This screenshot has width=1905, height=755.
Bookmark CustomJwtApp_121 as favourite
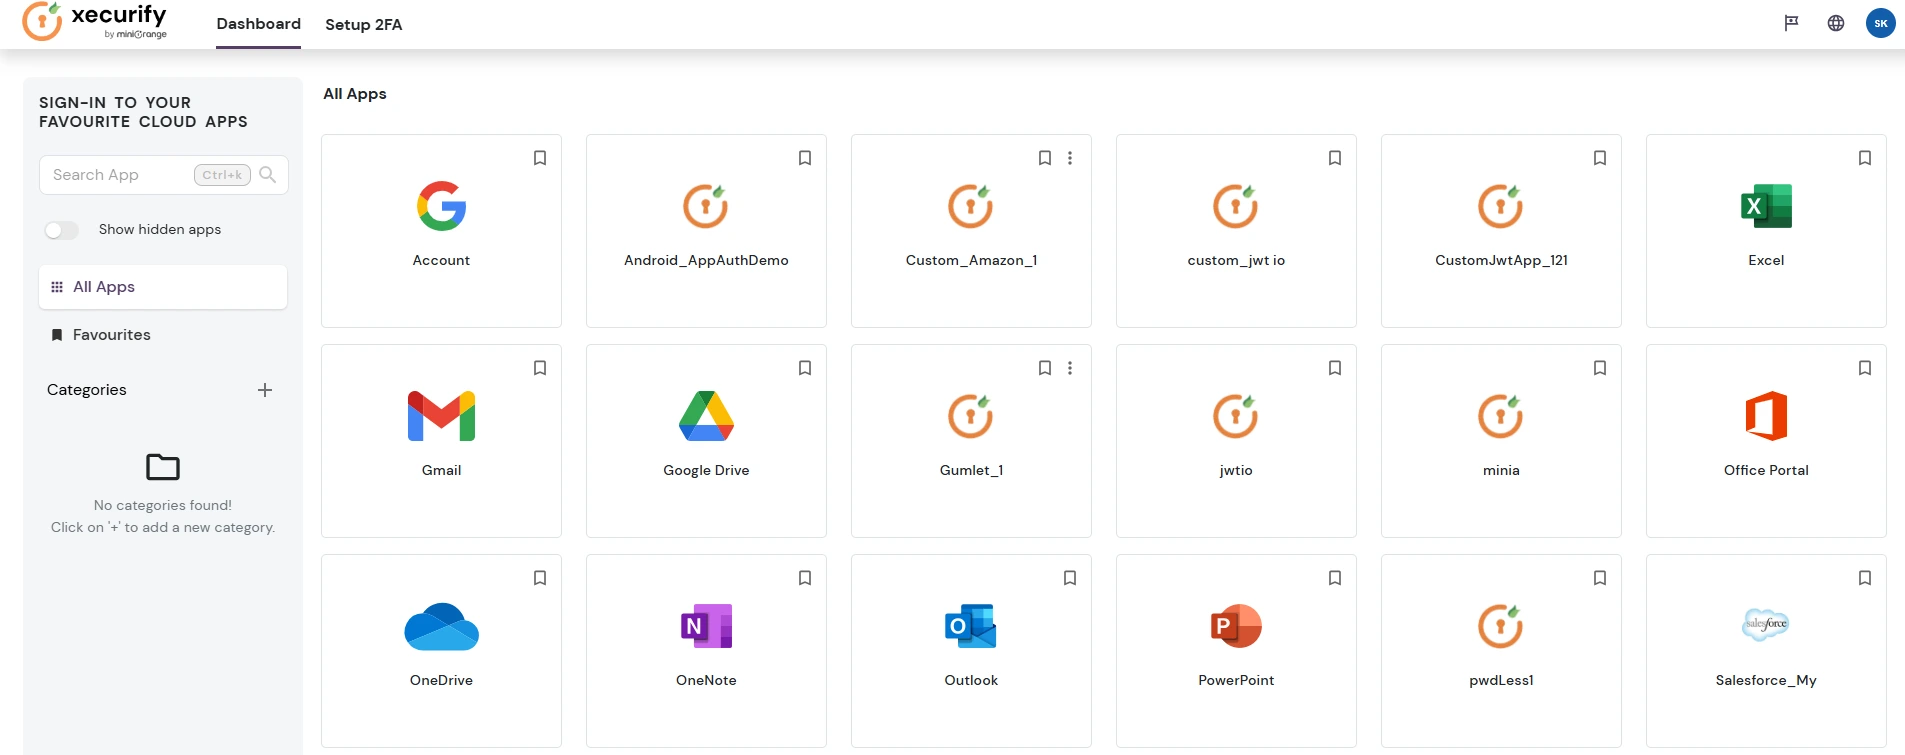click(1600, 158)
